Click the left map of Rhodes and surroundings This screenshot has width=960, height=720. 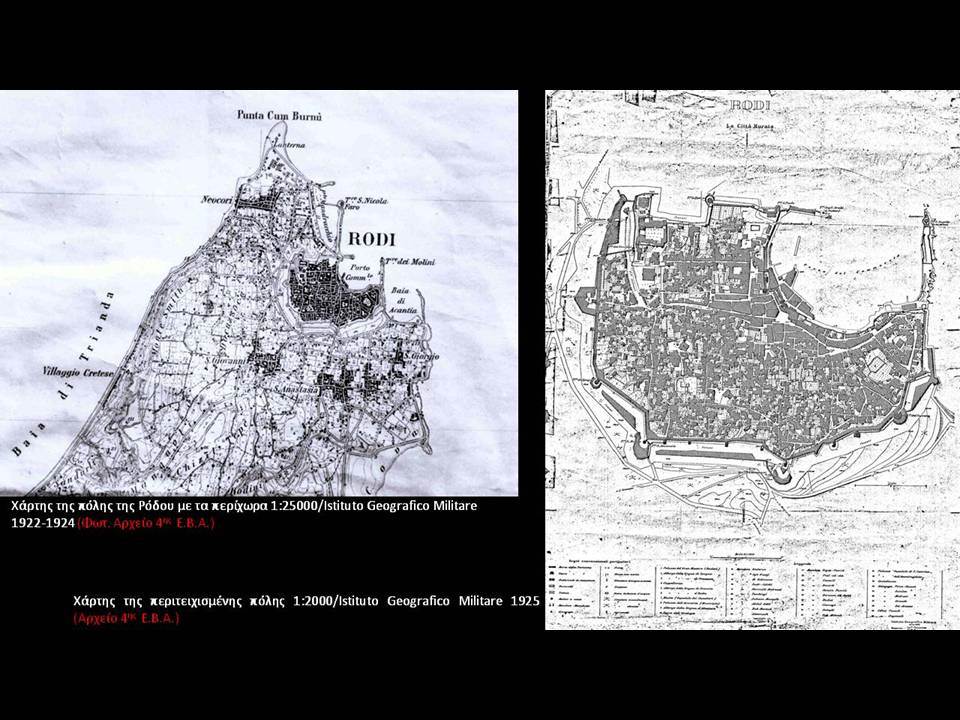[x=259, y=293]
